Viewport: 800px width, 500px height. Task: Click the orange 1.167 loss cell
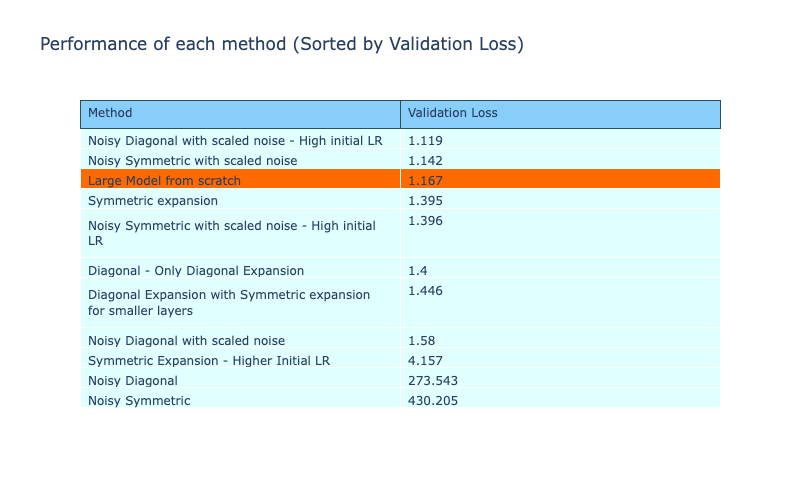(x=425, y=180)
